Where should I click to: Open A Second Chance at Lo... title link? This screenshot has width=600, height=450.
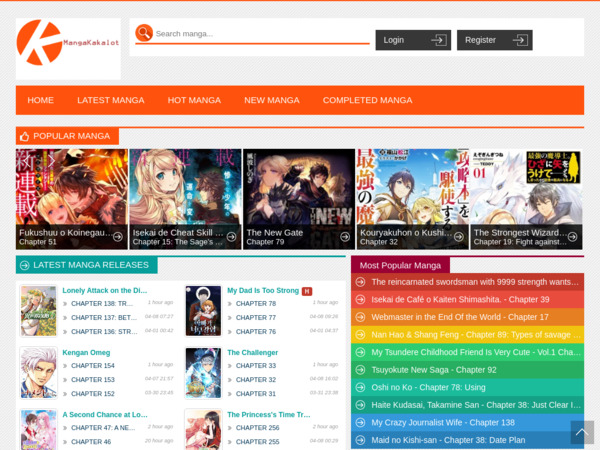coord(104,414)
